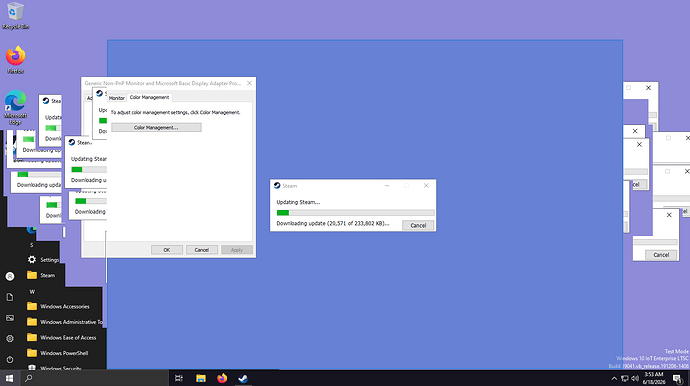
Task: Click the fully visible Cancel in right-side blank window
Action: tap(661, 255)
